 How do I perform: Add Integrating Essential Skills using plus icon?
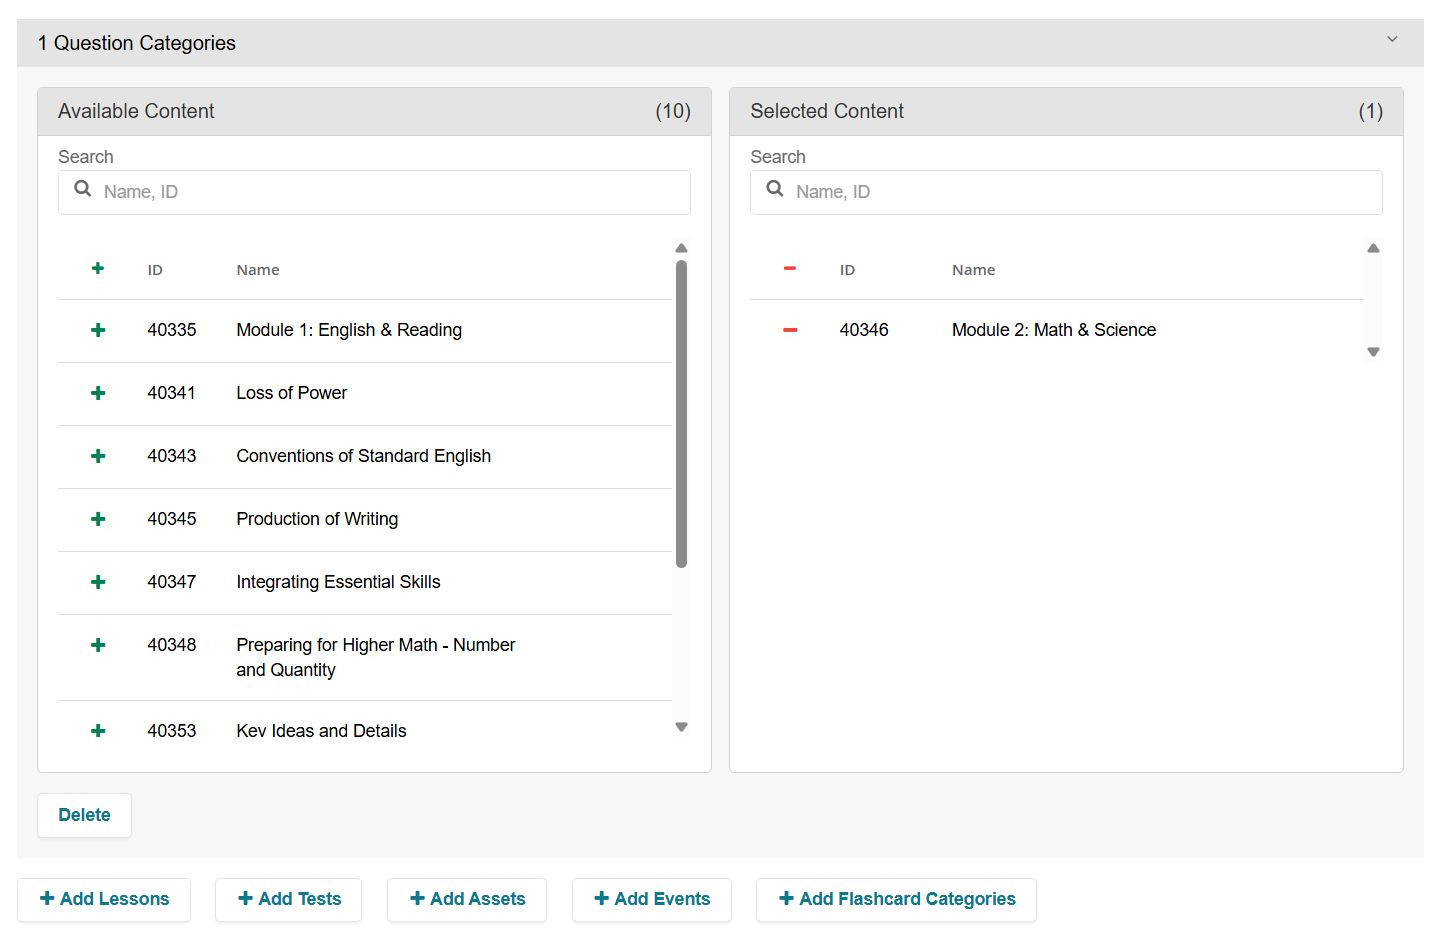(98, 582)
